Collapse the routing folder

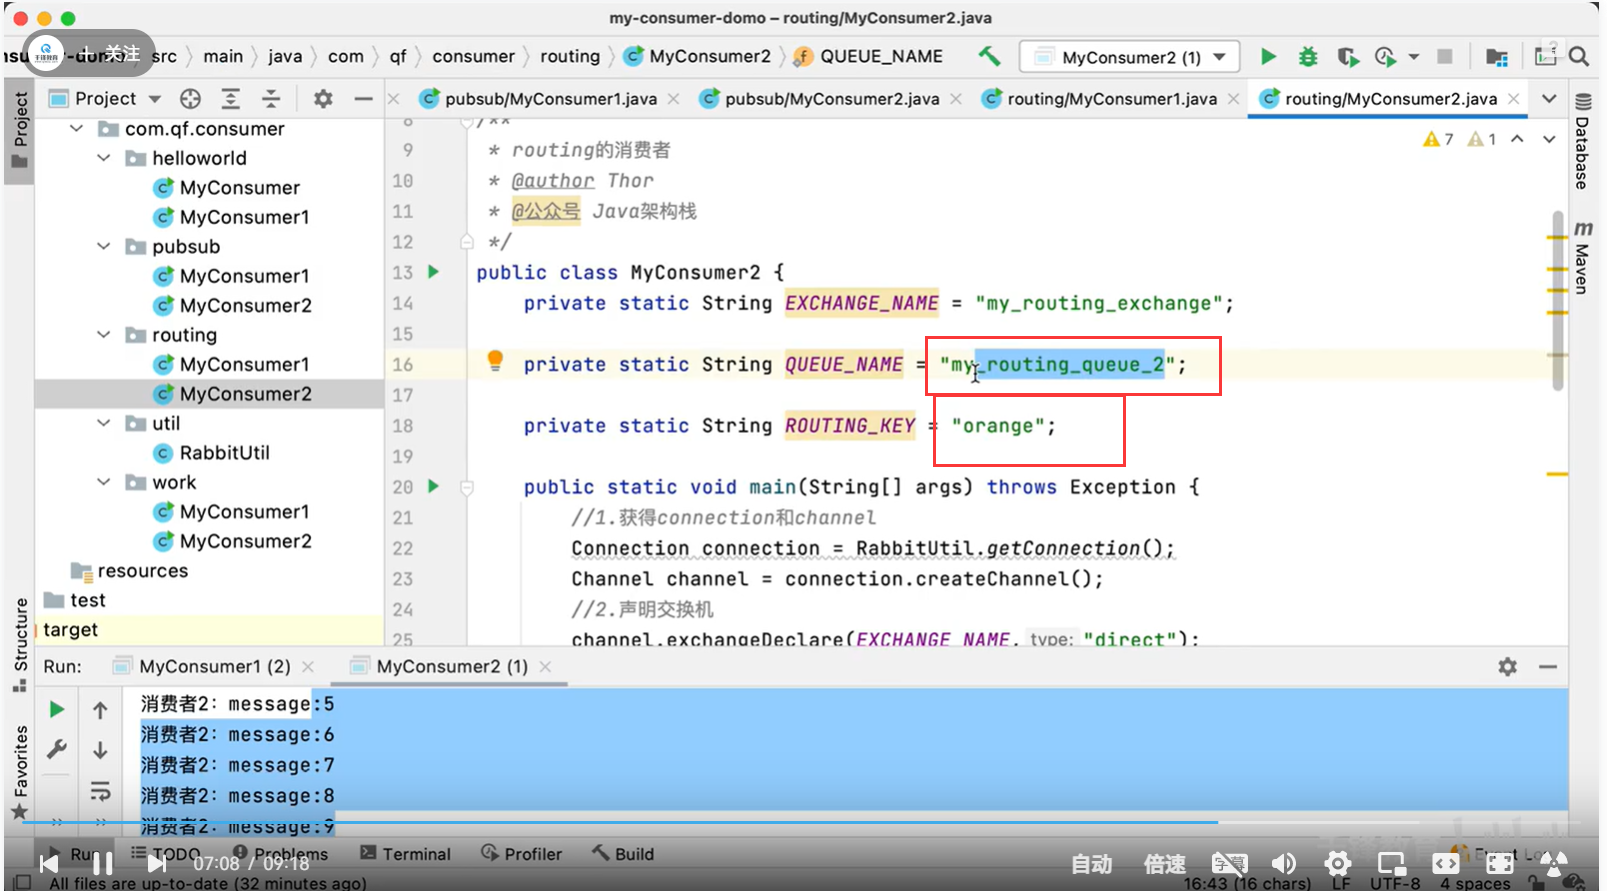coord(104,334)
